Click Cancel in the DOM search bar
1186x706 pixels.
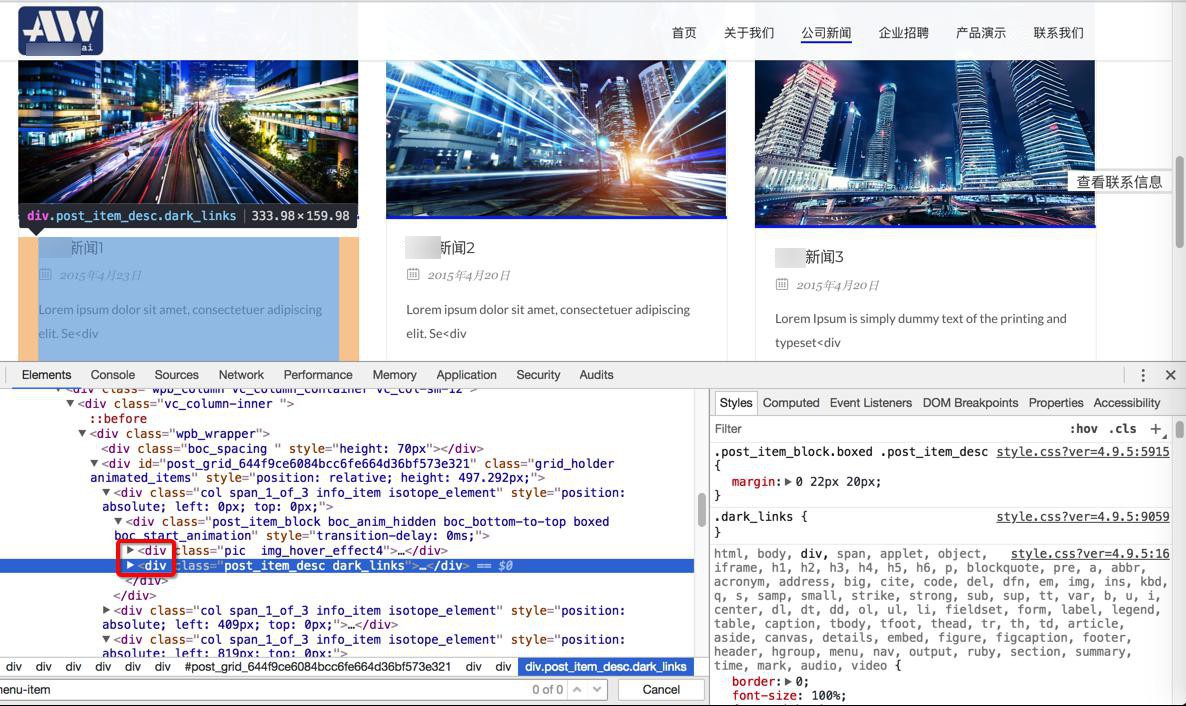pos(660,689)
